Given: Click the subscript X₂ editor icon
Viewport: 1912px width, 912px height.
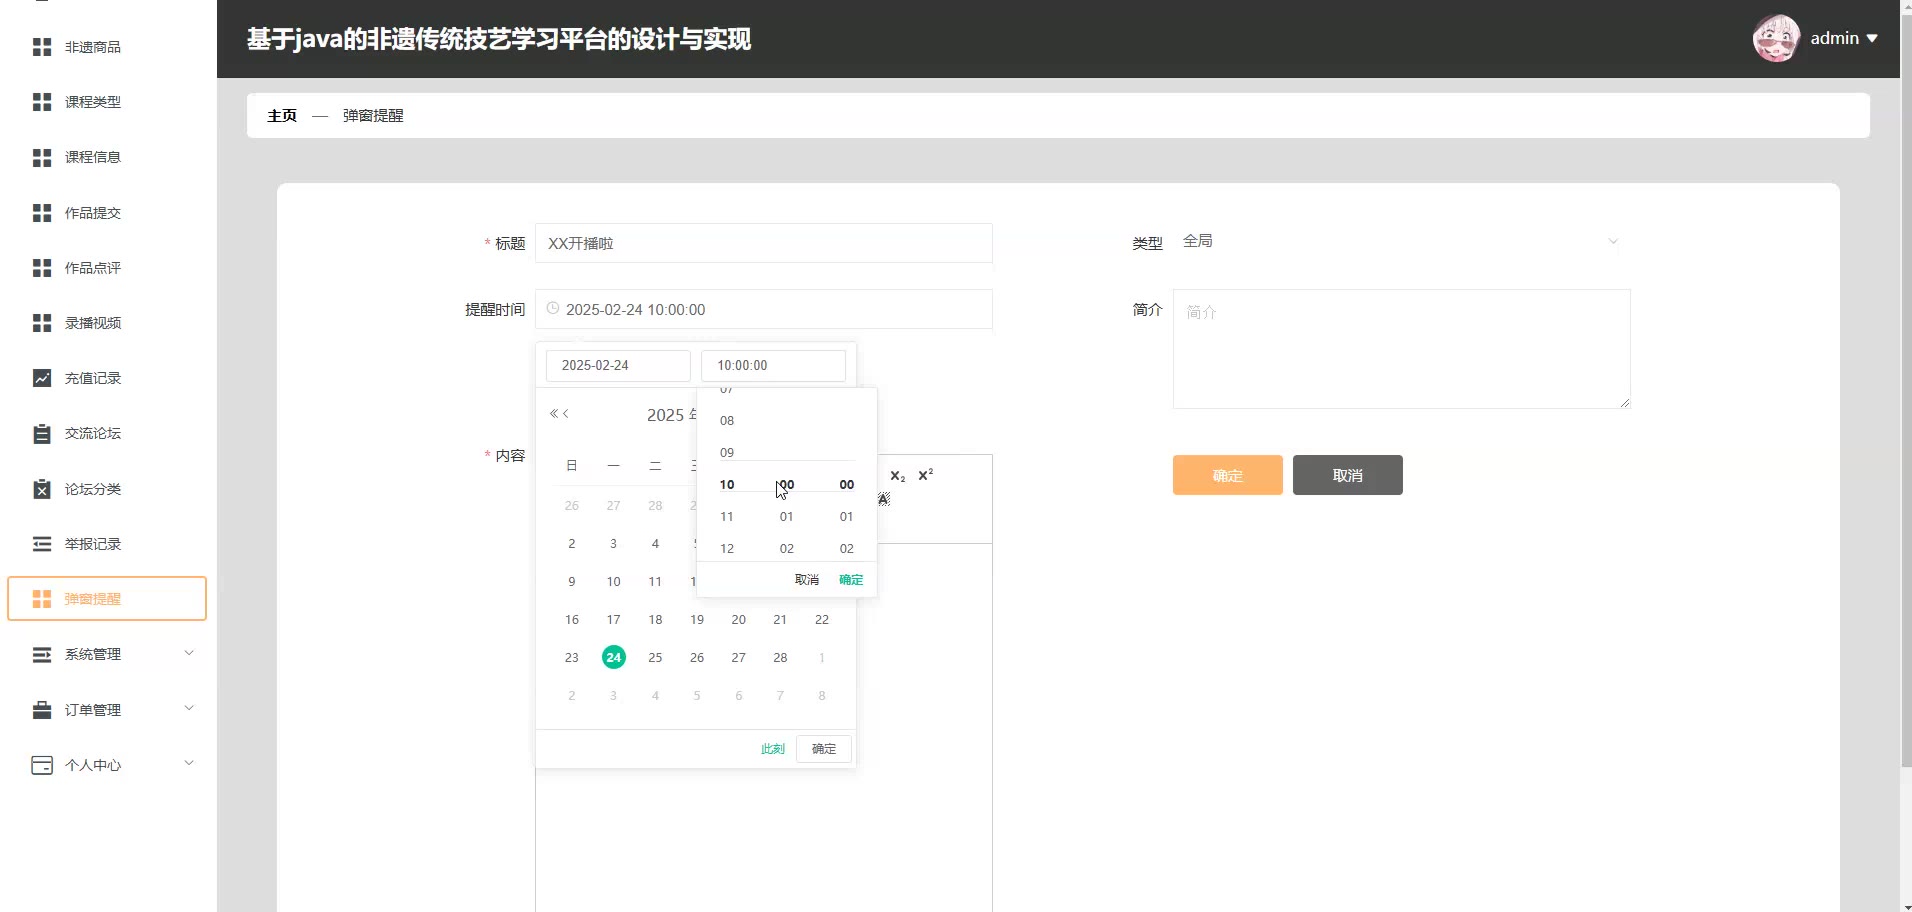Looking at the screenshot, I should coord(897,476).
